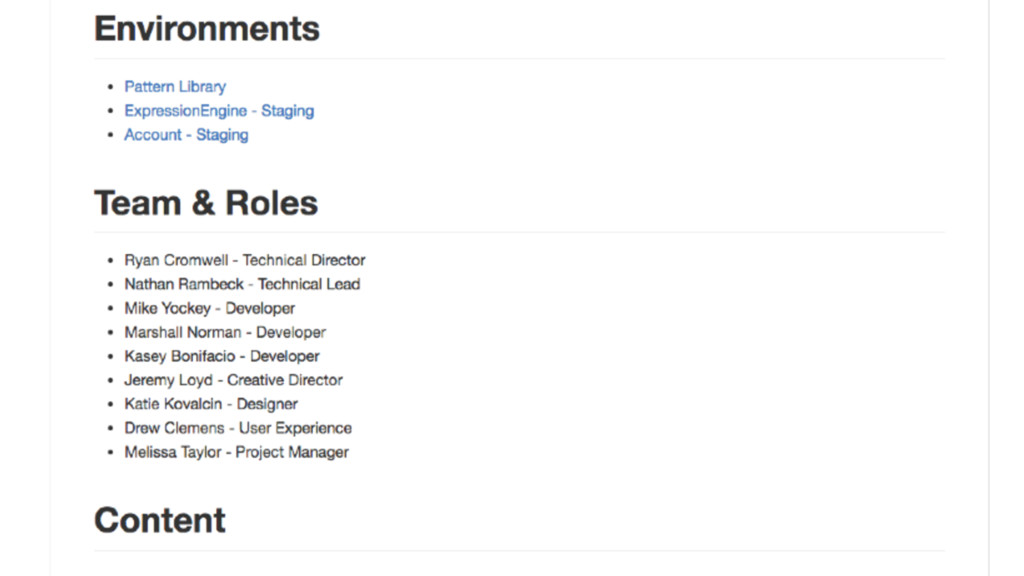Click the Marshall Norman - Developer entry
1024x576 pixels.
click(225, 332)
